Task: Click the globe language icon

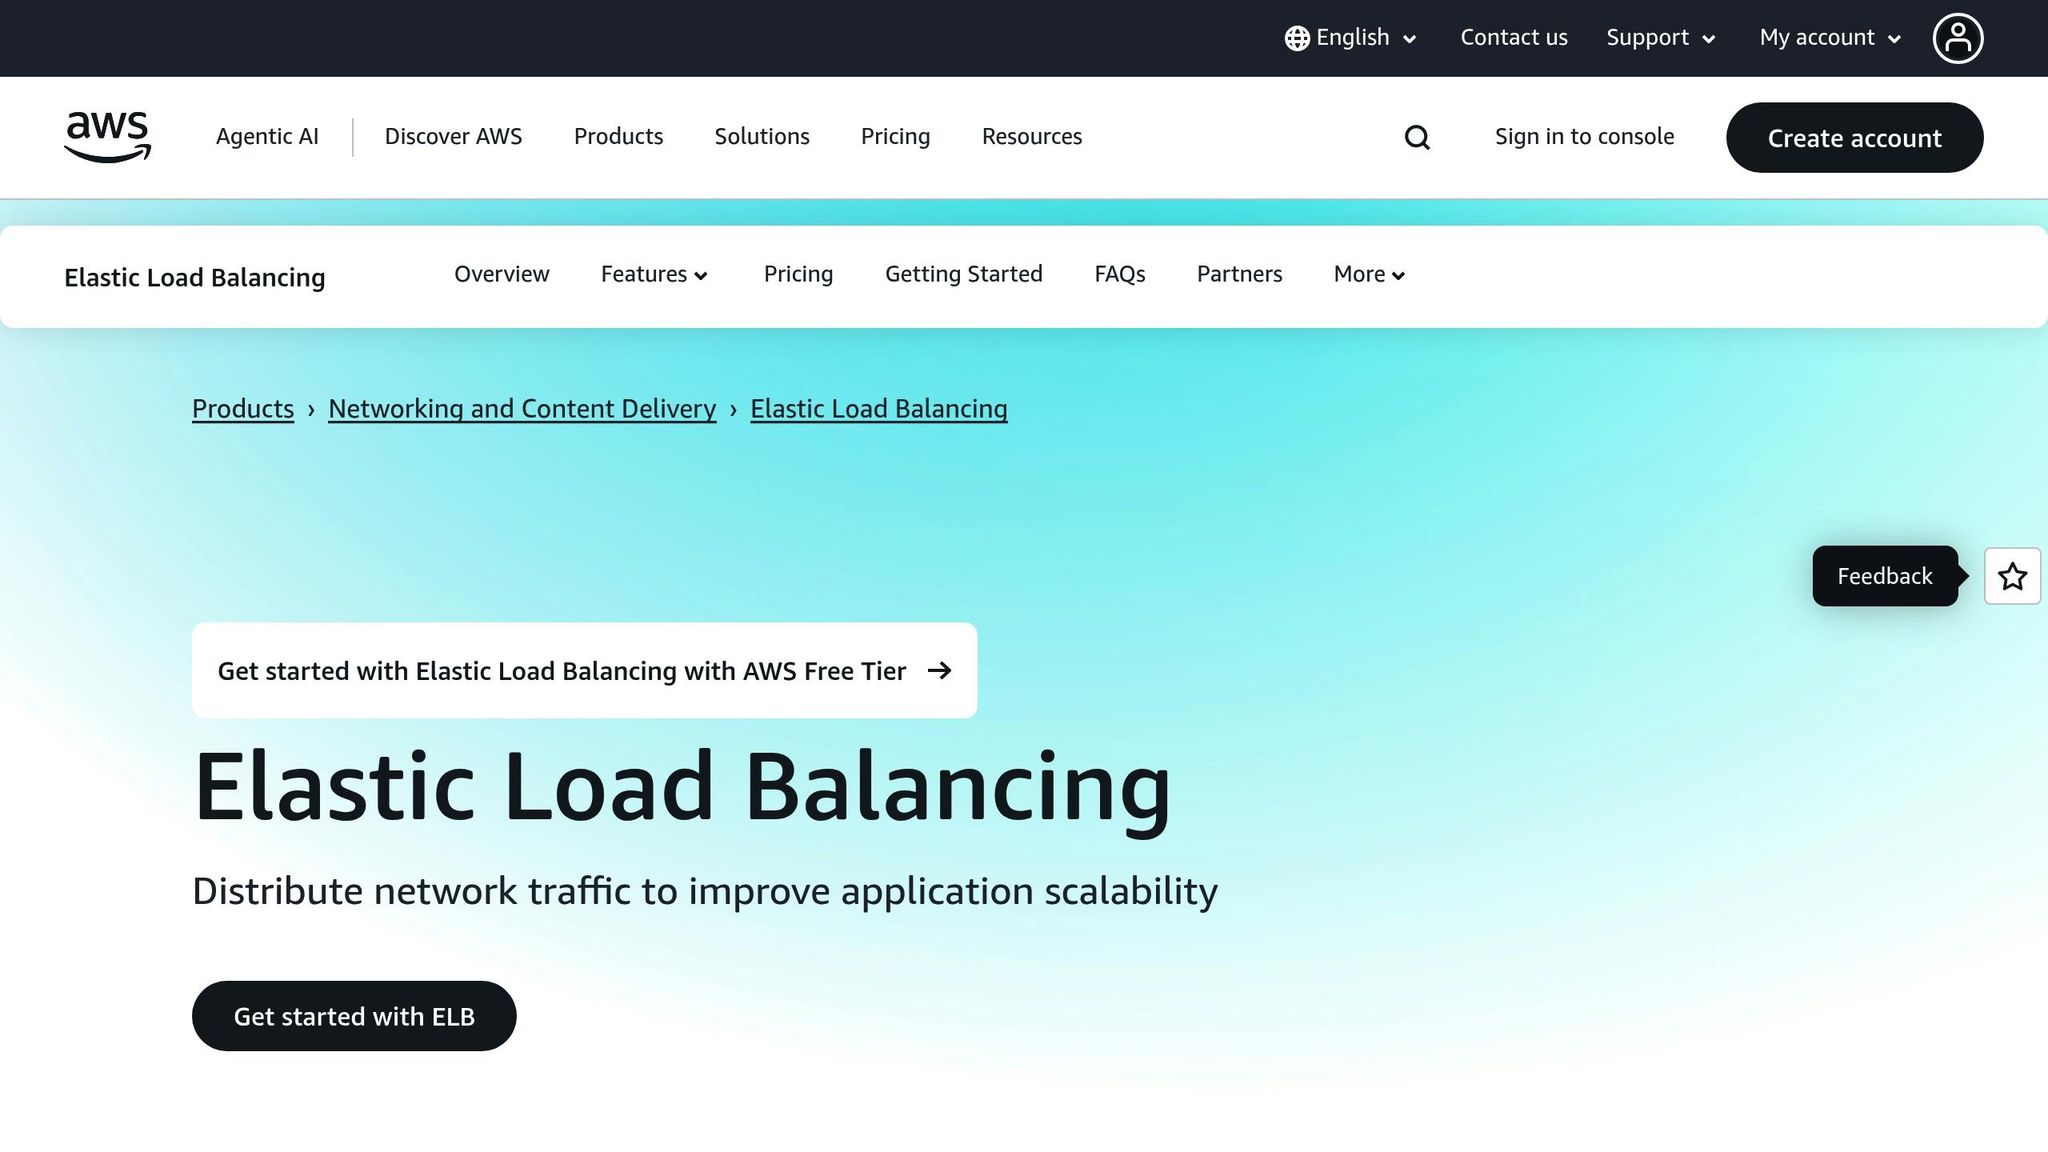Action: 1297,38
